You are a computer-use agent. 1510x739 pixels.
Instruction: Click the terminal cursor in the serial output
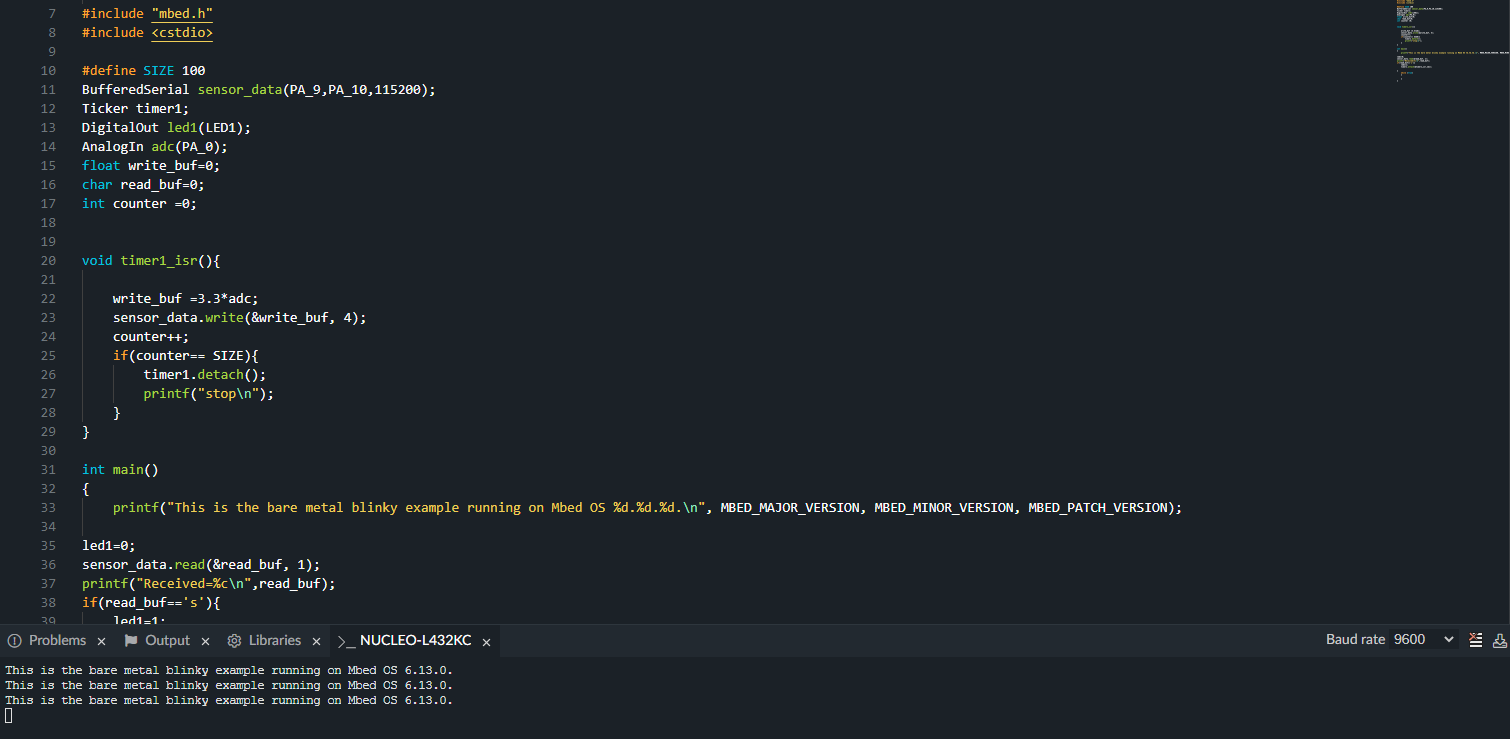[8, 715]
